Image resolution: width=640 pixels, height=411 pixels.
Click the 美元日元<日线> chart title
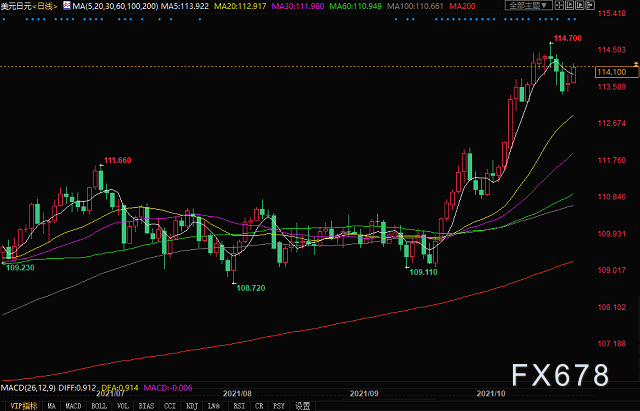pos(29,6)
